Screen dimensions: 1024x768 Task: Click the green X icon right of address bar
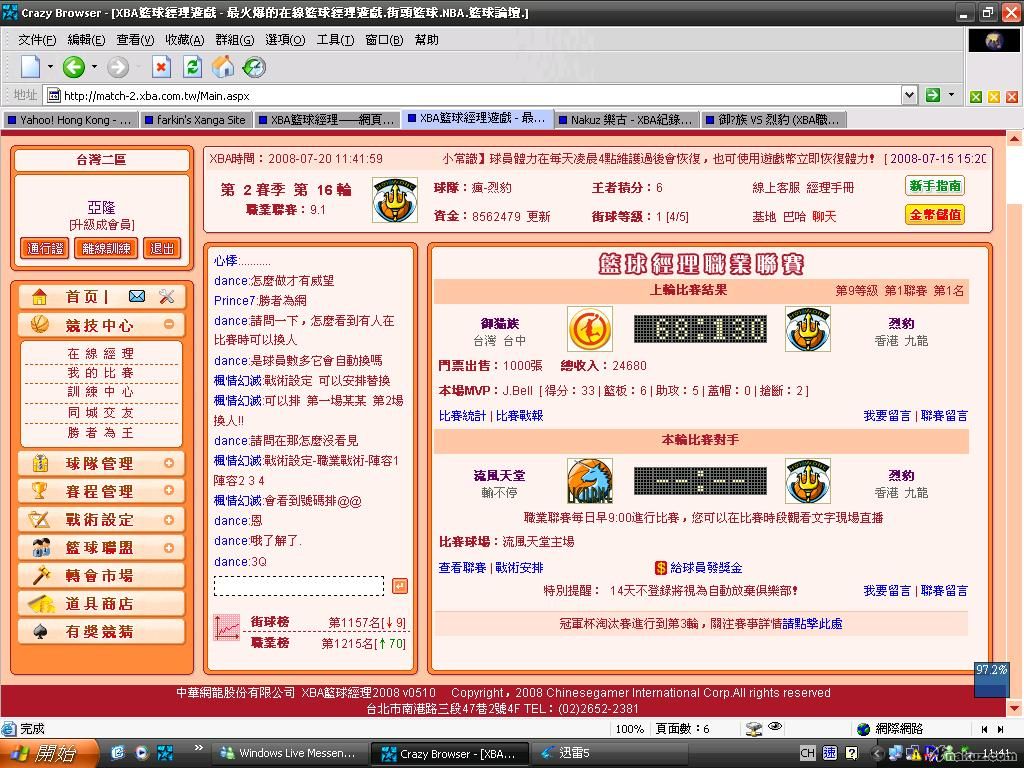tap(976, 97)
